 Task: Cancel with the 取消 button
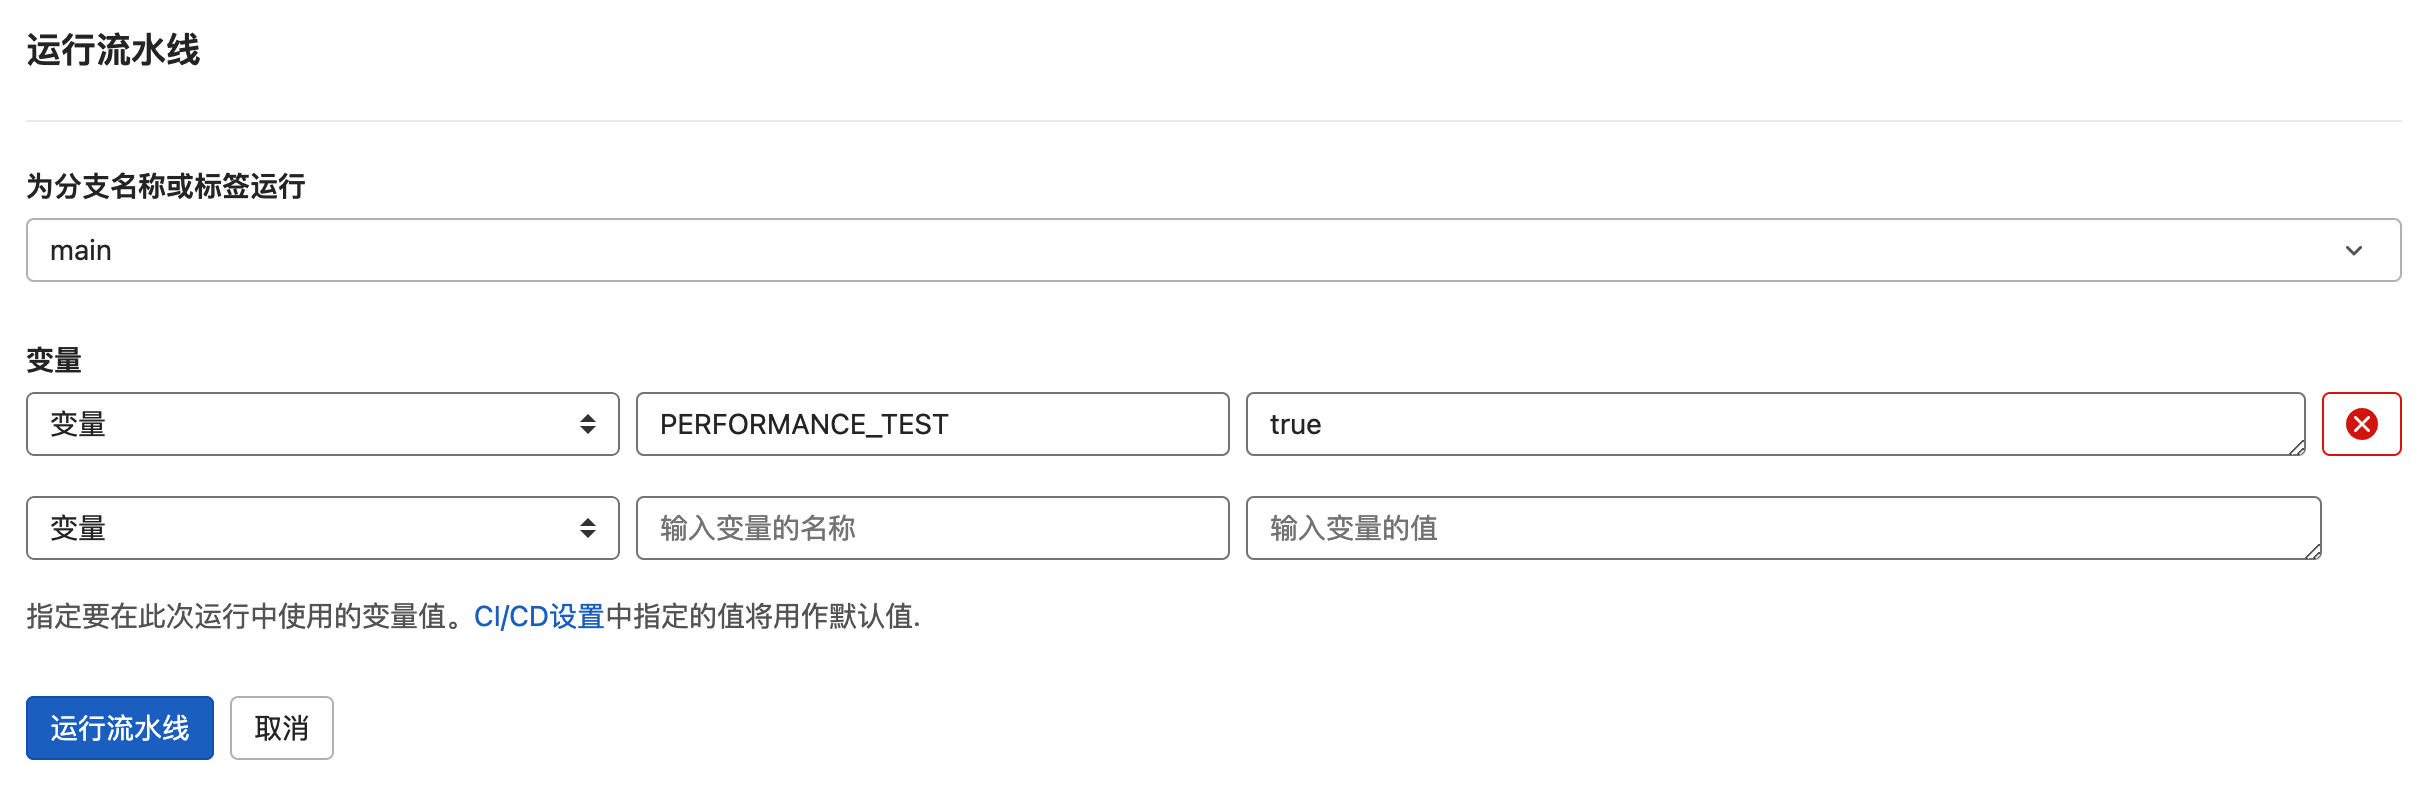point(281,728)
